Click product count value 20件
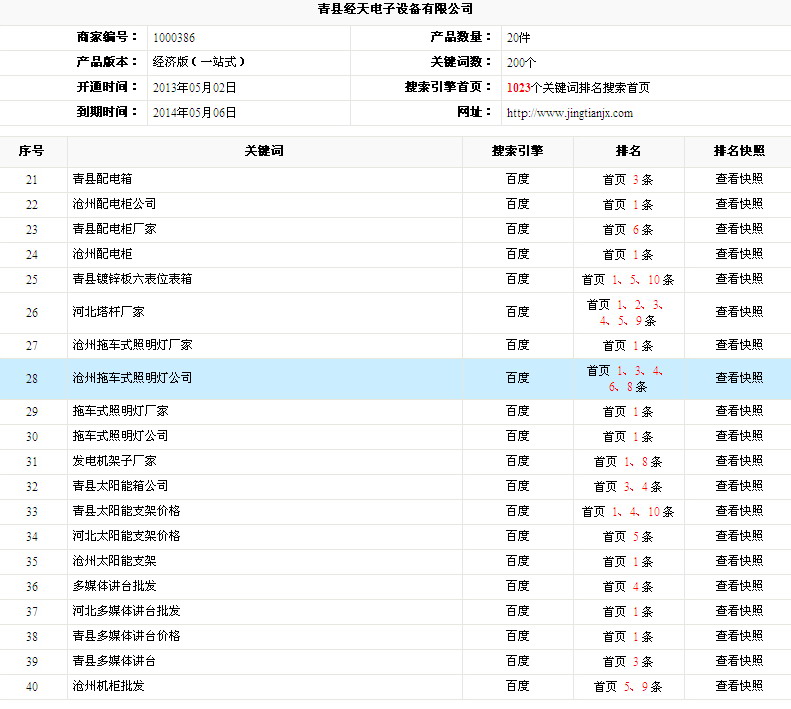The width and height of the screenshot is (791, 709). click(519, 38)
